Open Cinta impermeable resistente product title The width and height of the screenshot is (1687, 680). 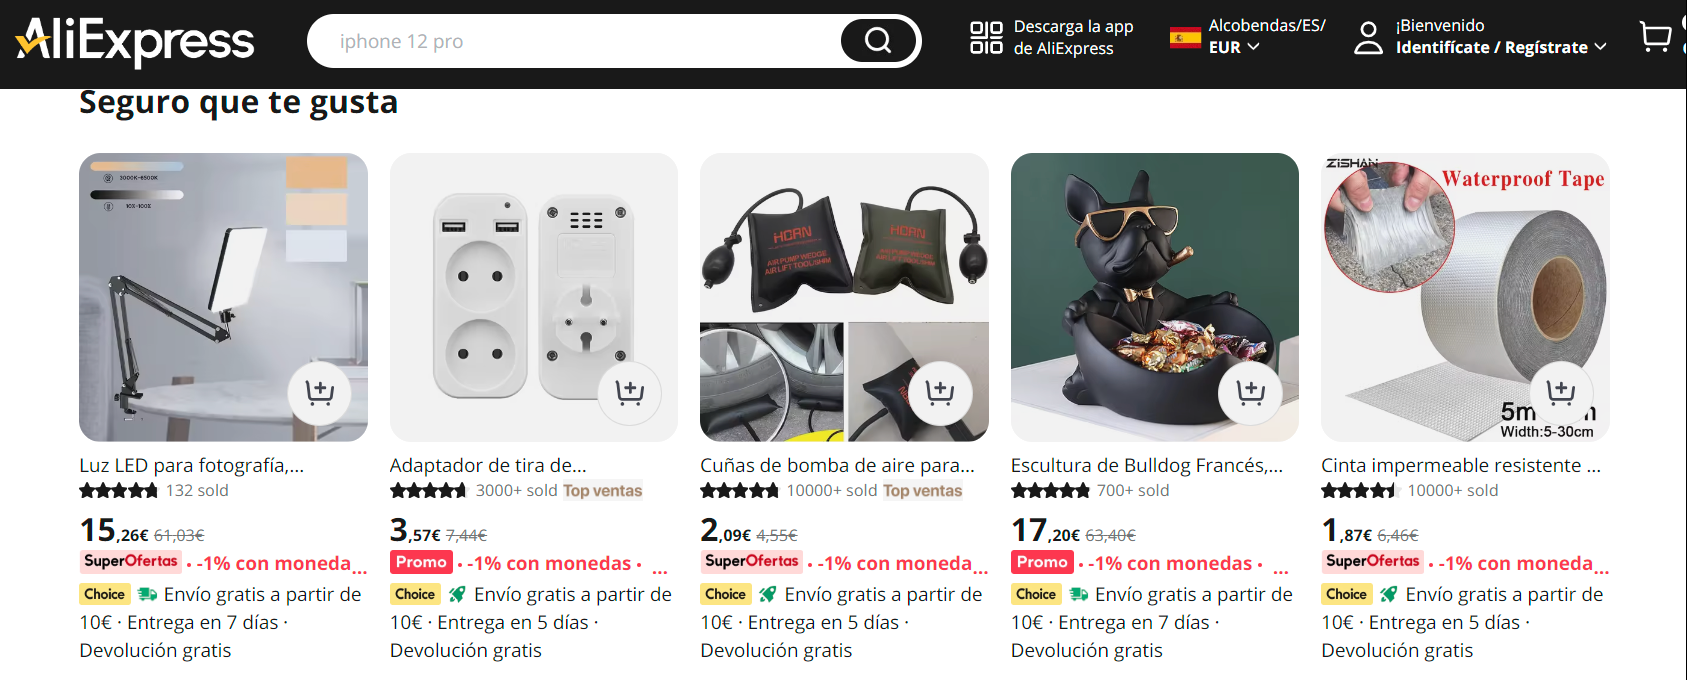tap(1461, 465)
